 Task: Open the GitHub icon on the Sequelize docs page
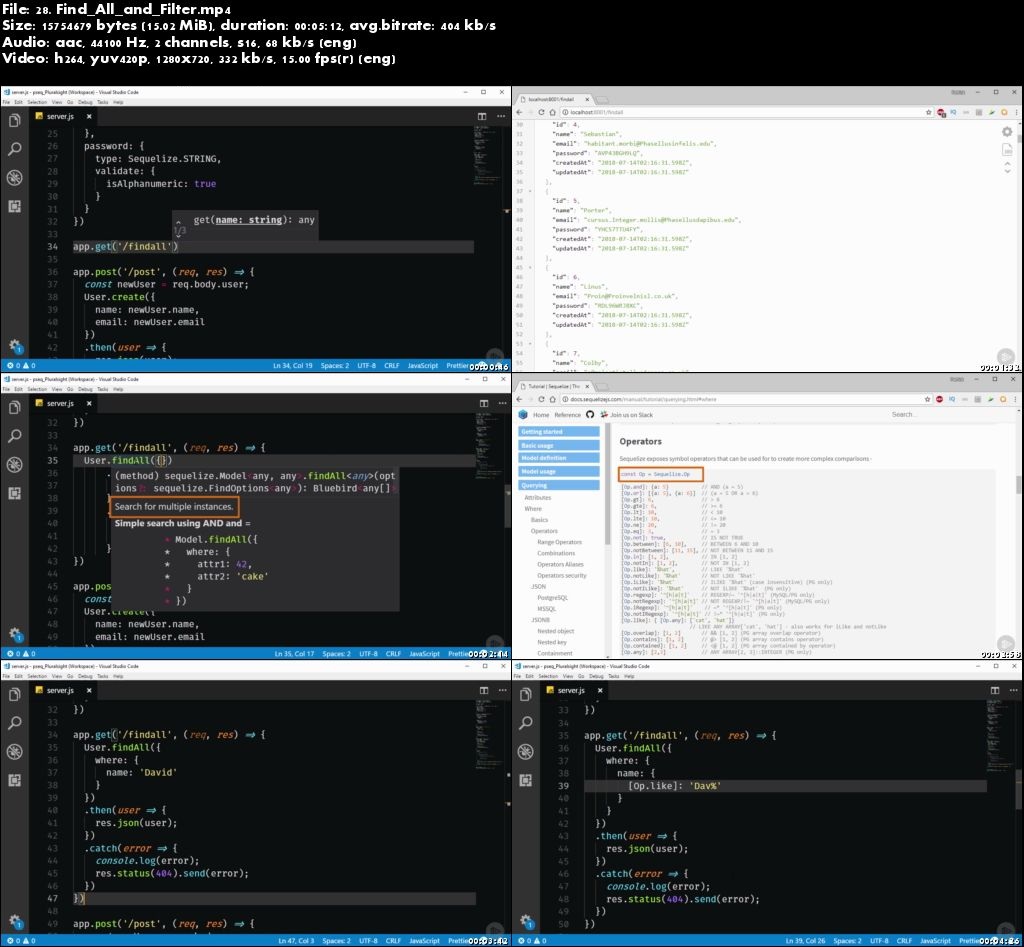(x=590, y=415)
